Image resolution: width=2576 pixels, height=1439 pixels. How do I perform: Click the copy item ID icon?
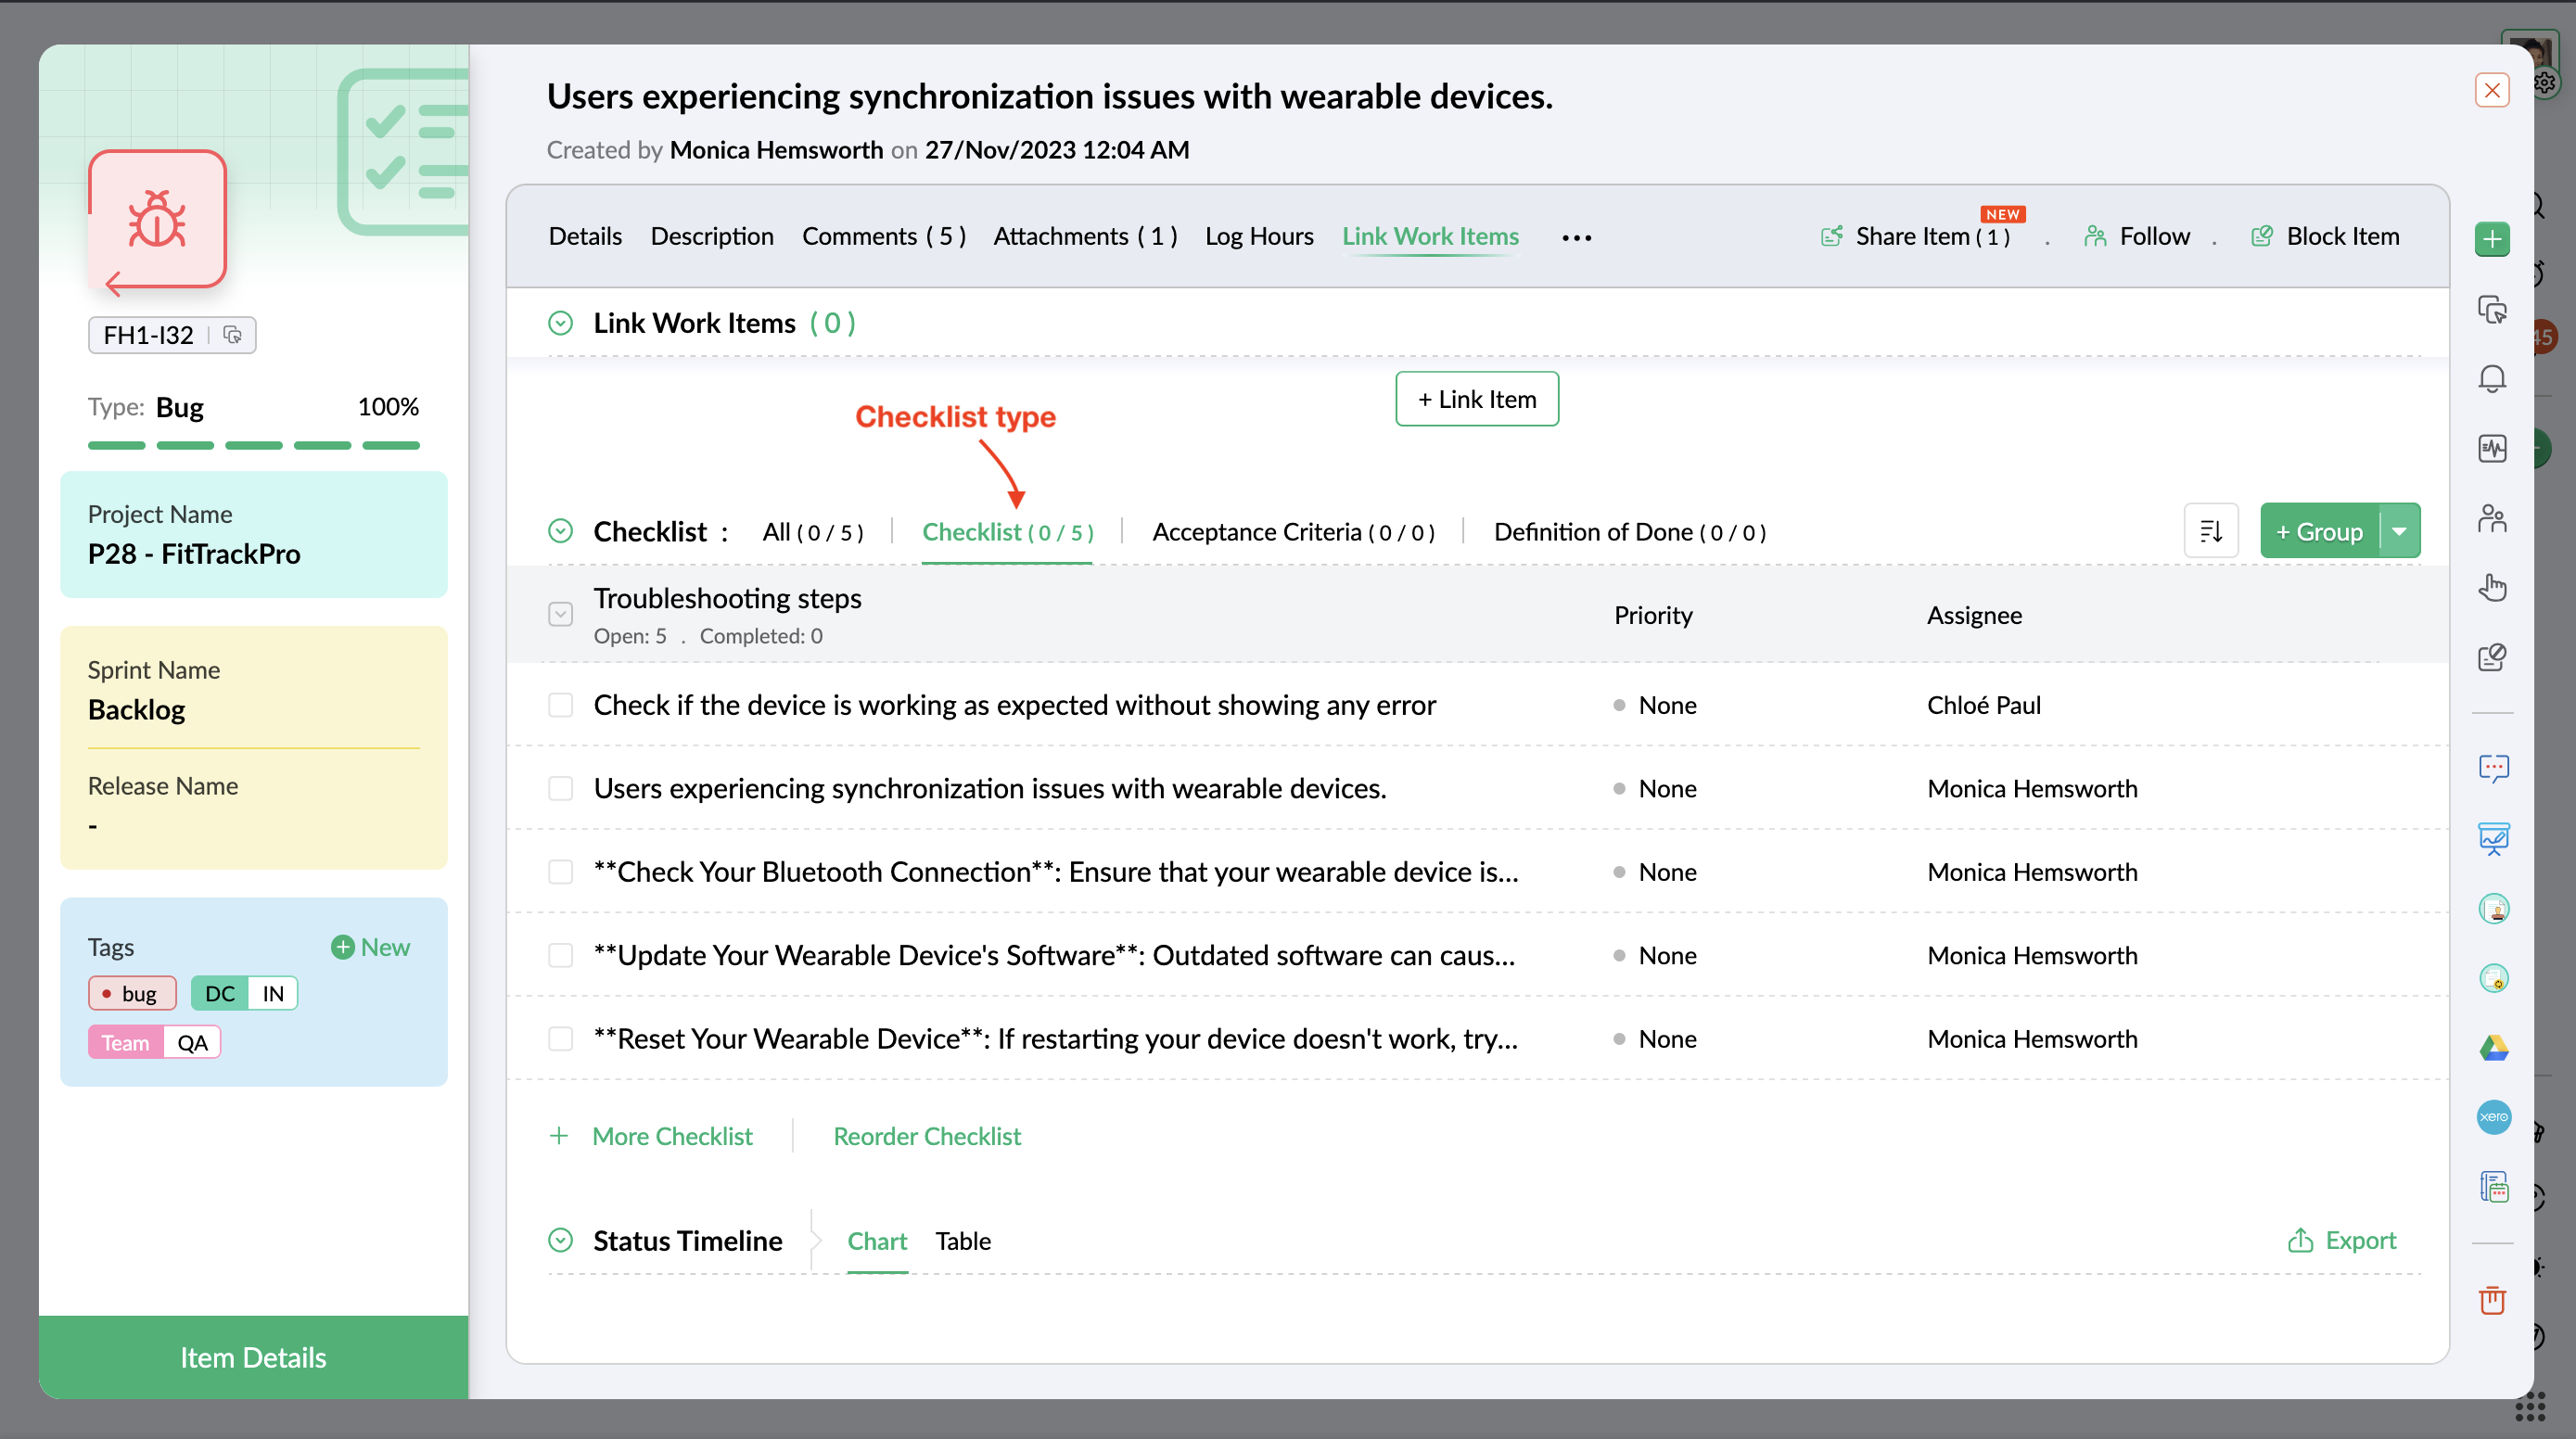pyautogui.click(x=233, y=335)
